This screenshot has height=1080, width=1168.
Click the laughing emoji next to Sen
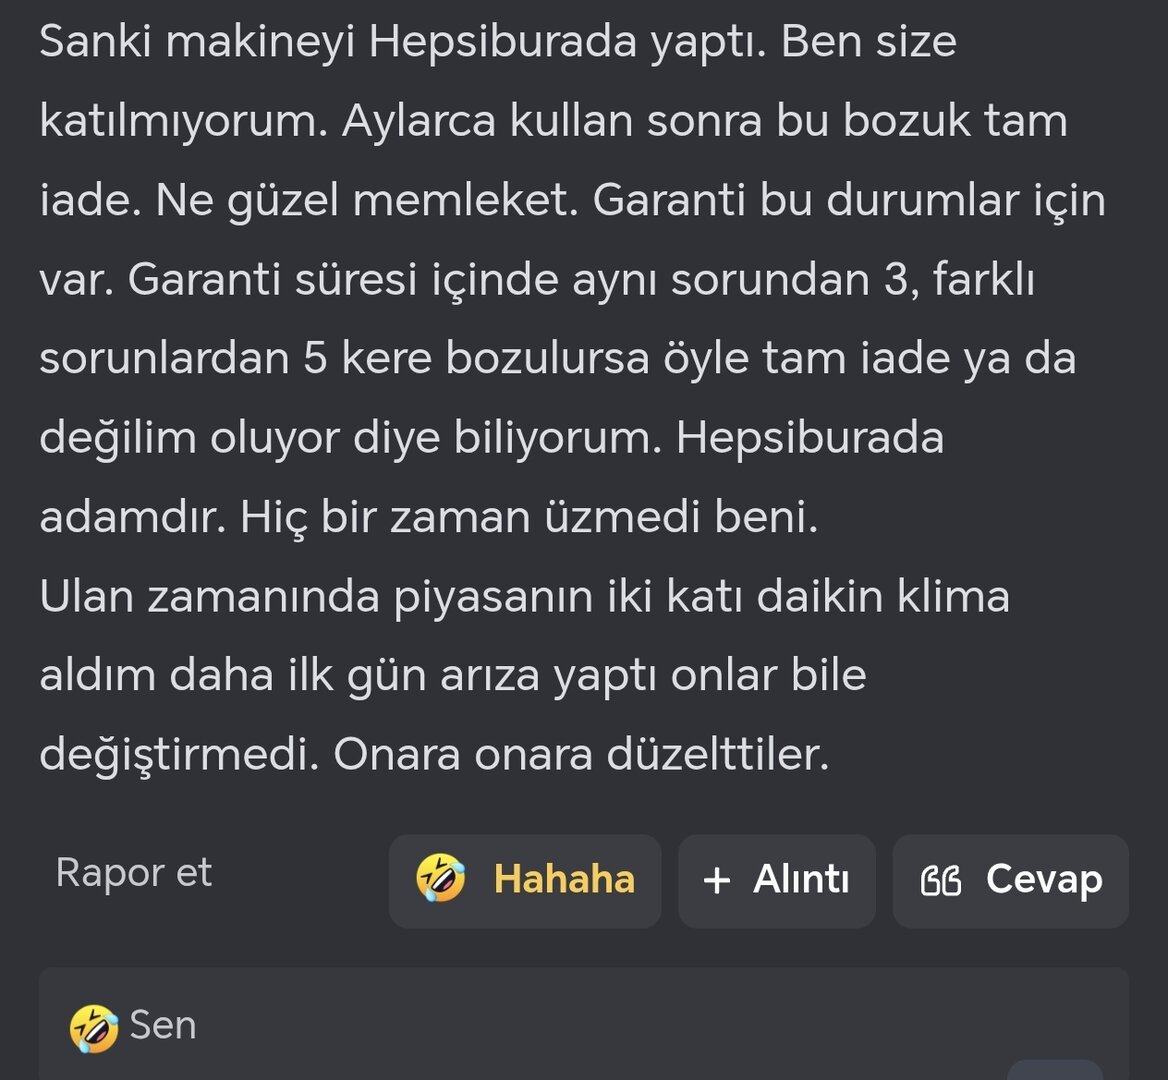click(x=94, y=1028)
